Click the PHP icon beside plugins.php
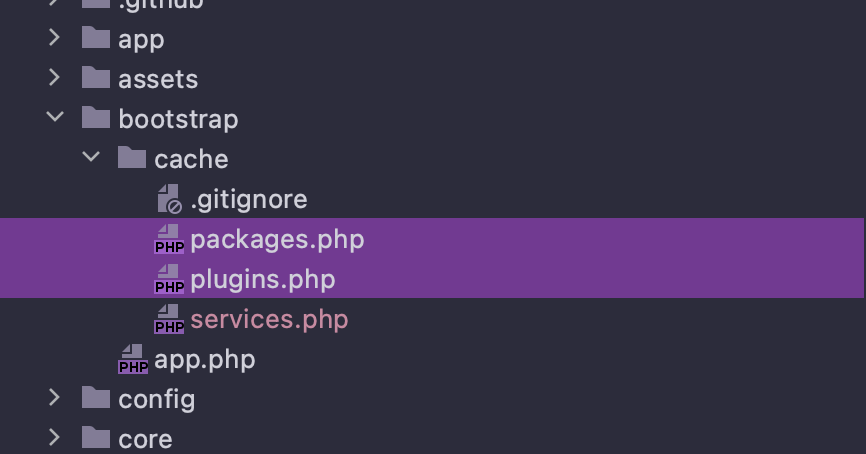The width and height of the screenshot is (866, 454). tap(169, 278)
